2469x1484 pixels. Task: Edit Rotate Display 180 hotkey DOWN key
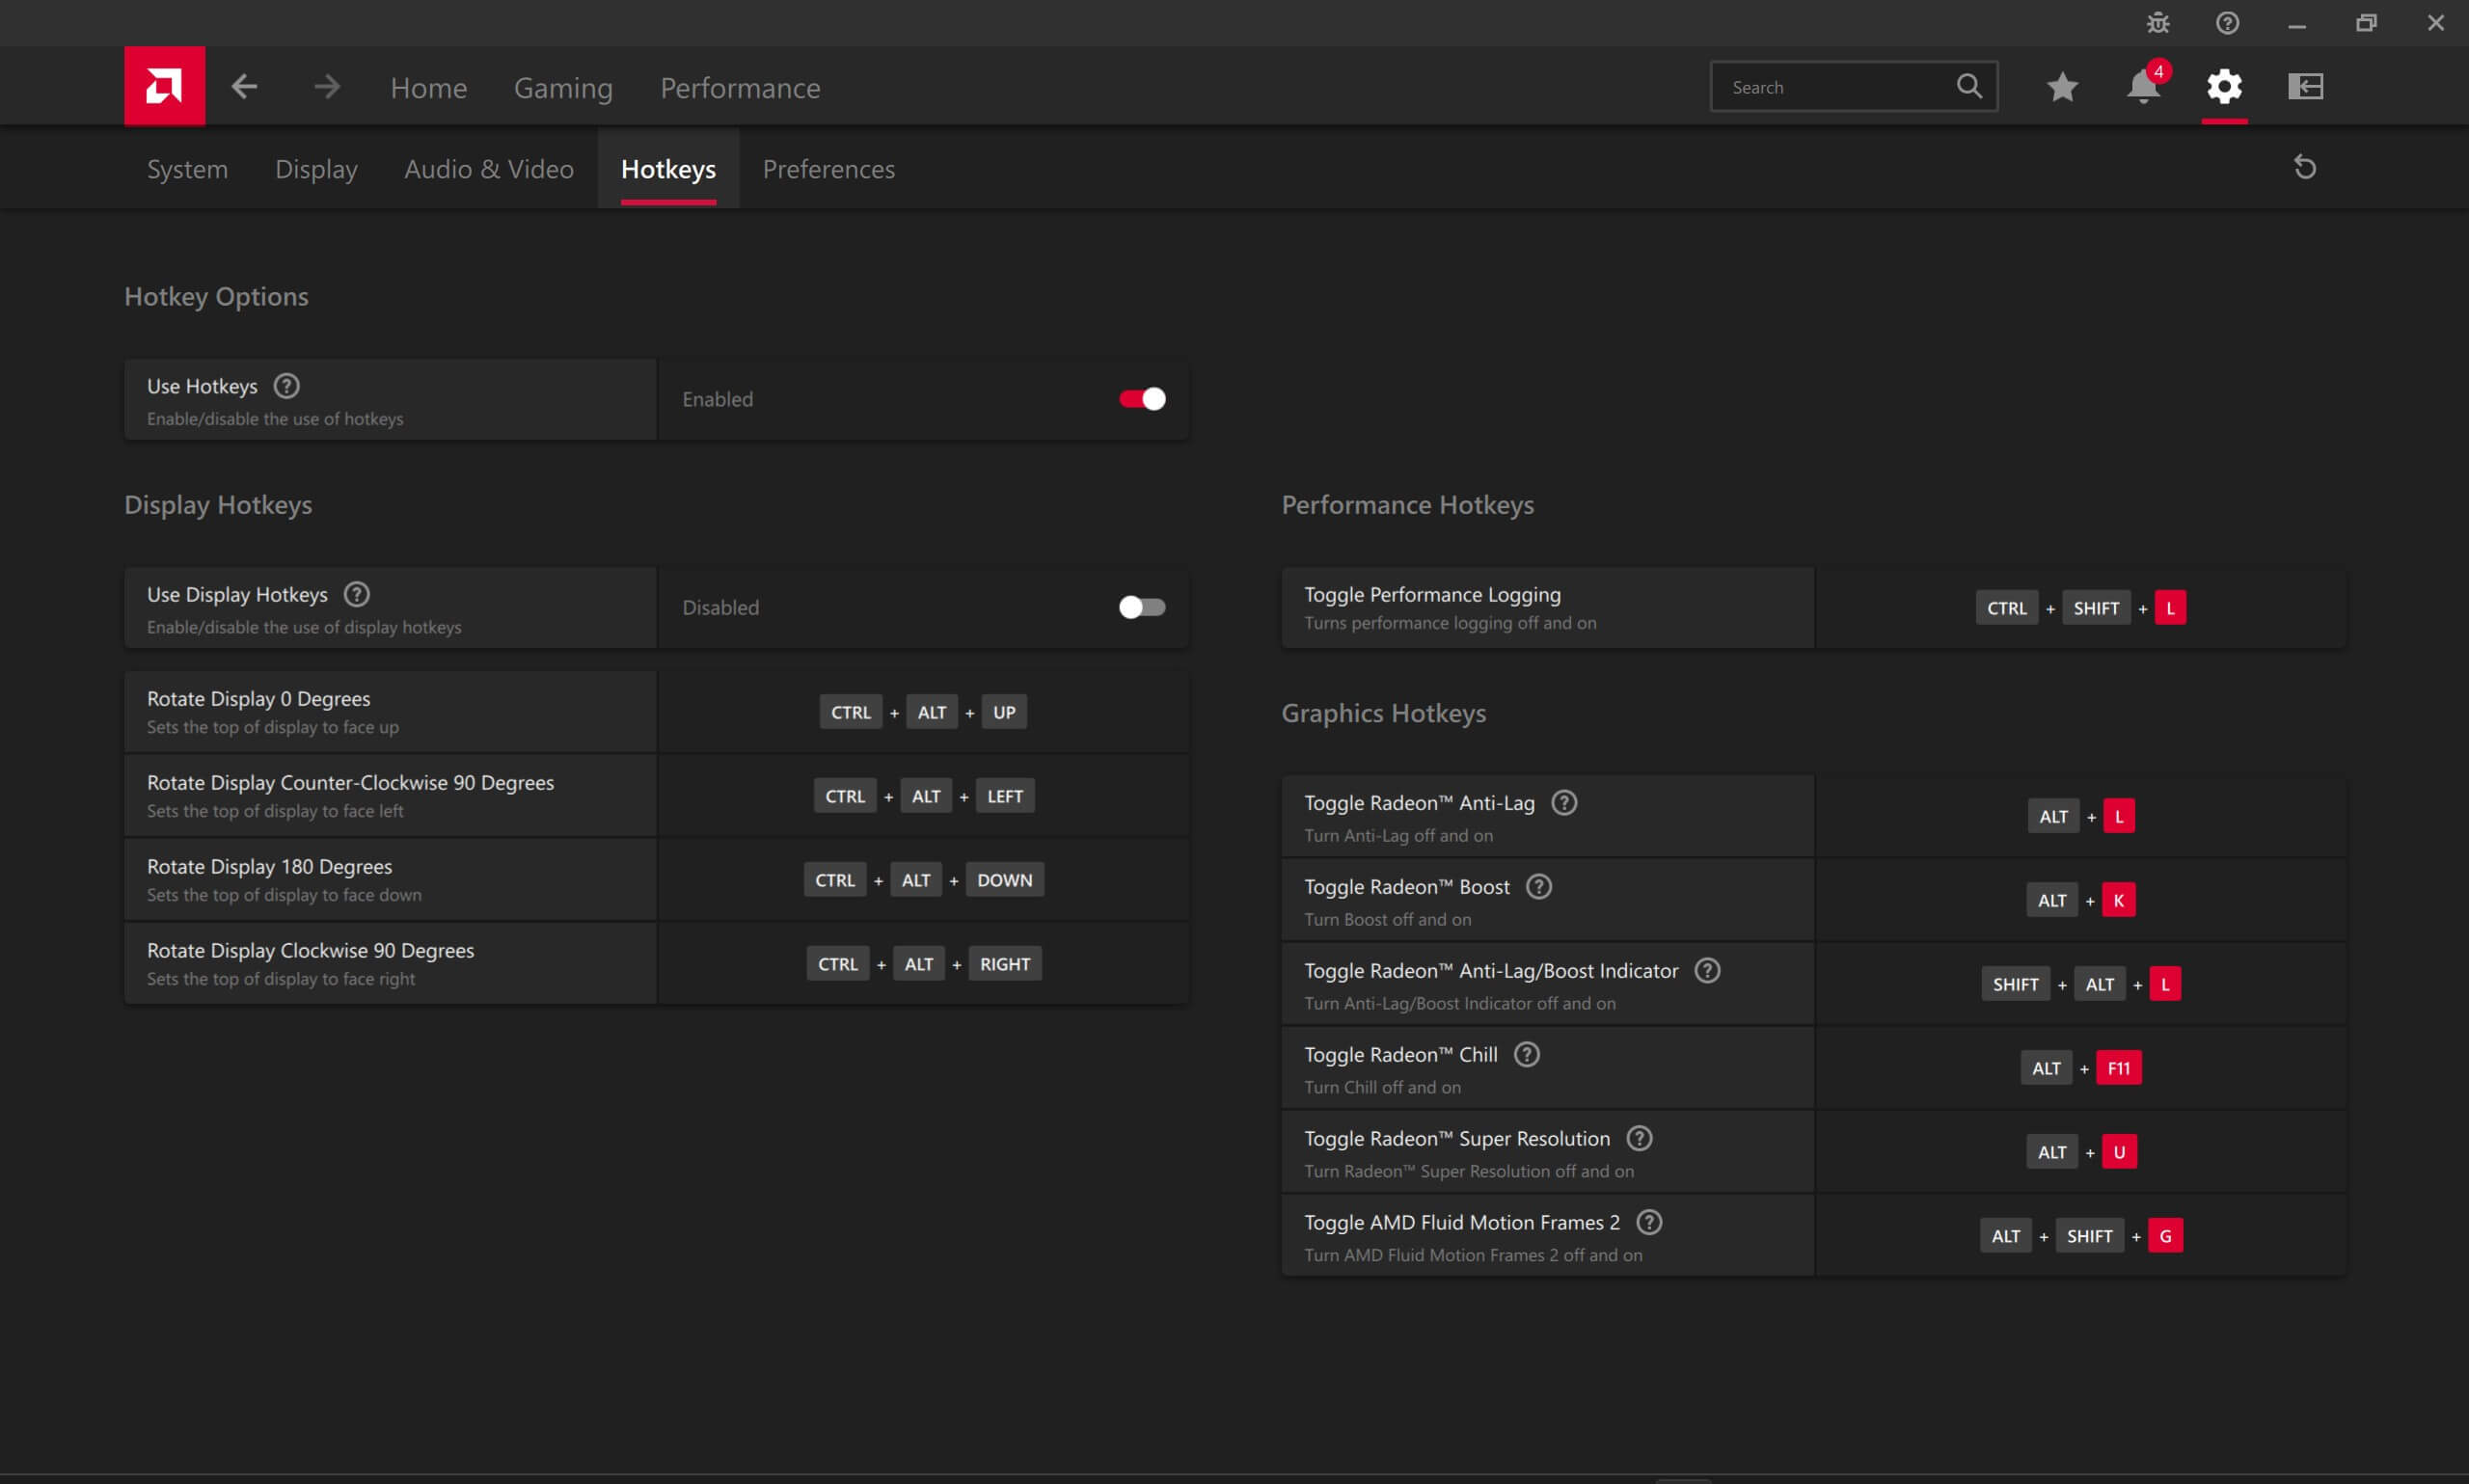click(1004, 880)
